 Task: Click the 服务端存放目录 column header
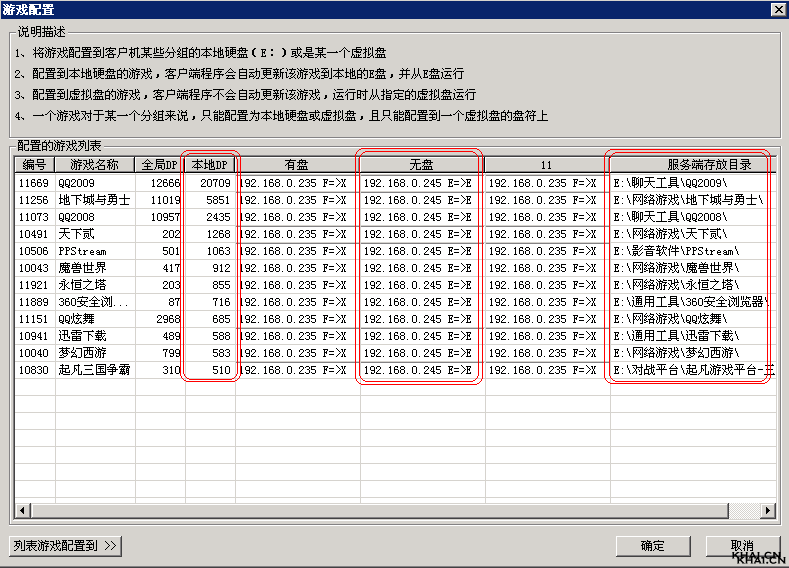(x=693, y=164)
